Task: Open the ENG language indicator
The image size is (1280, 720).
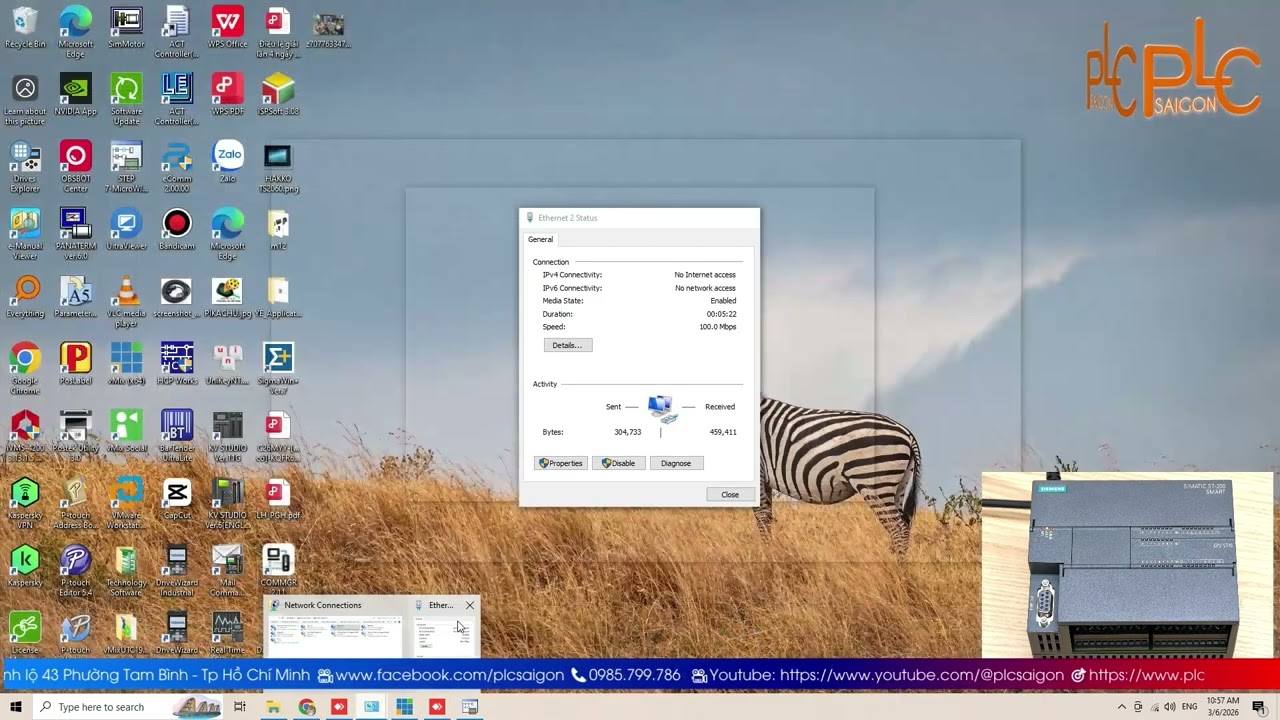Action: coord(1190,707)
